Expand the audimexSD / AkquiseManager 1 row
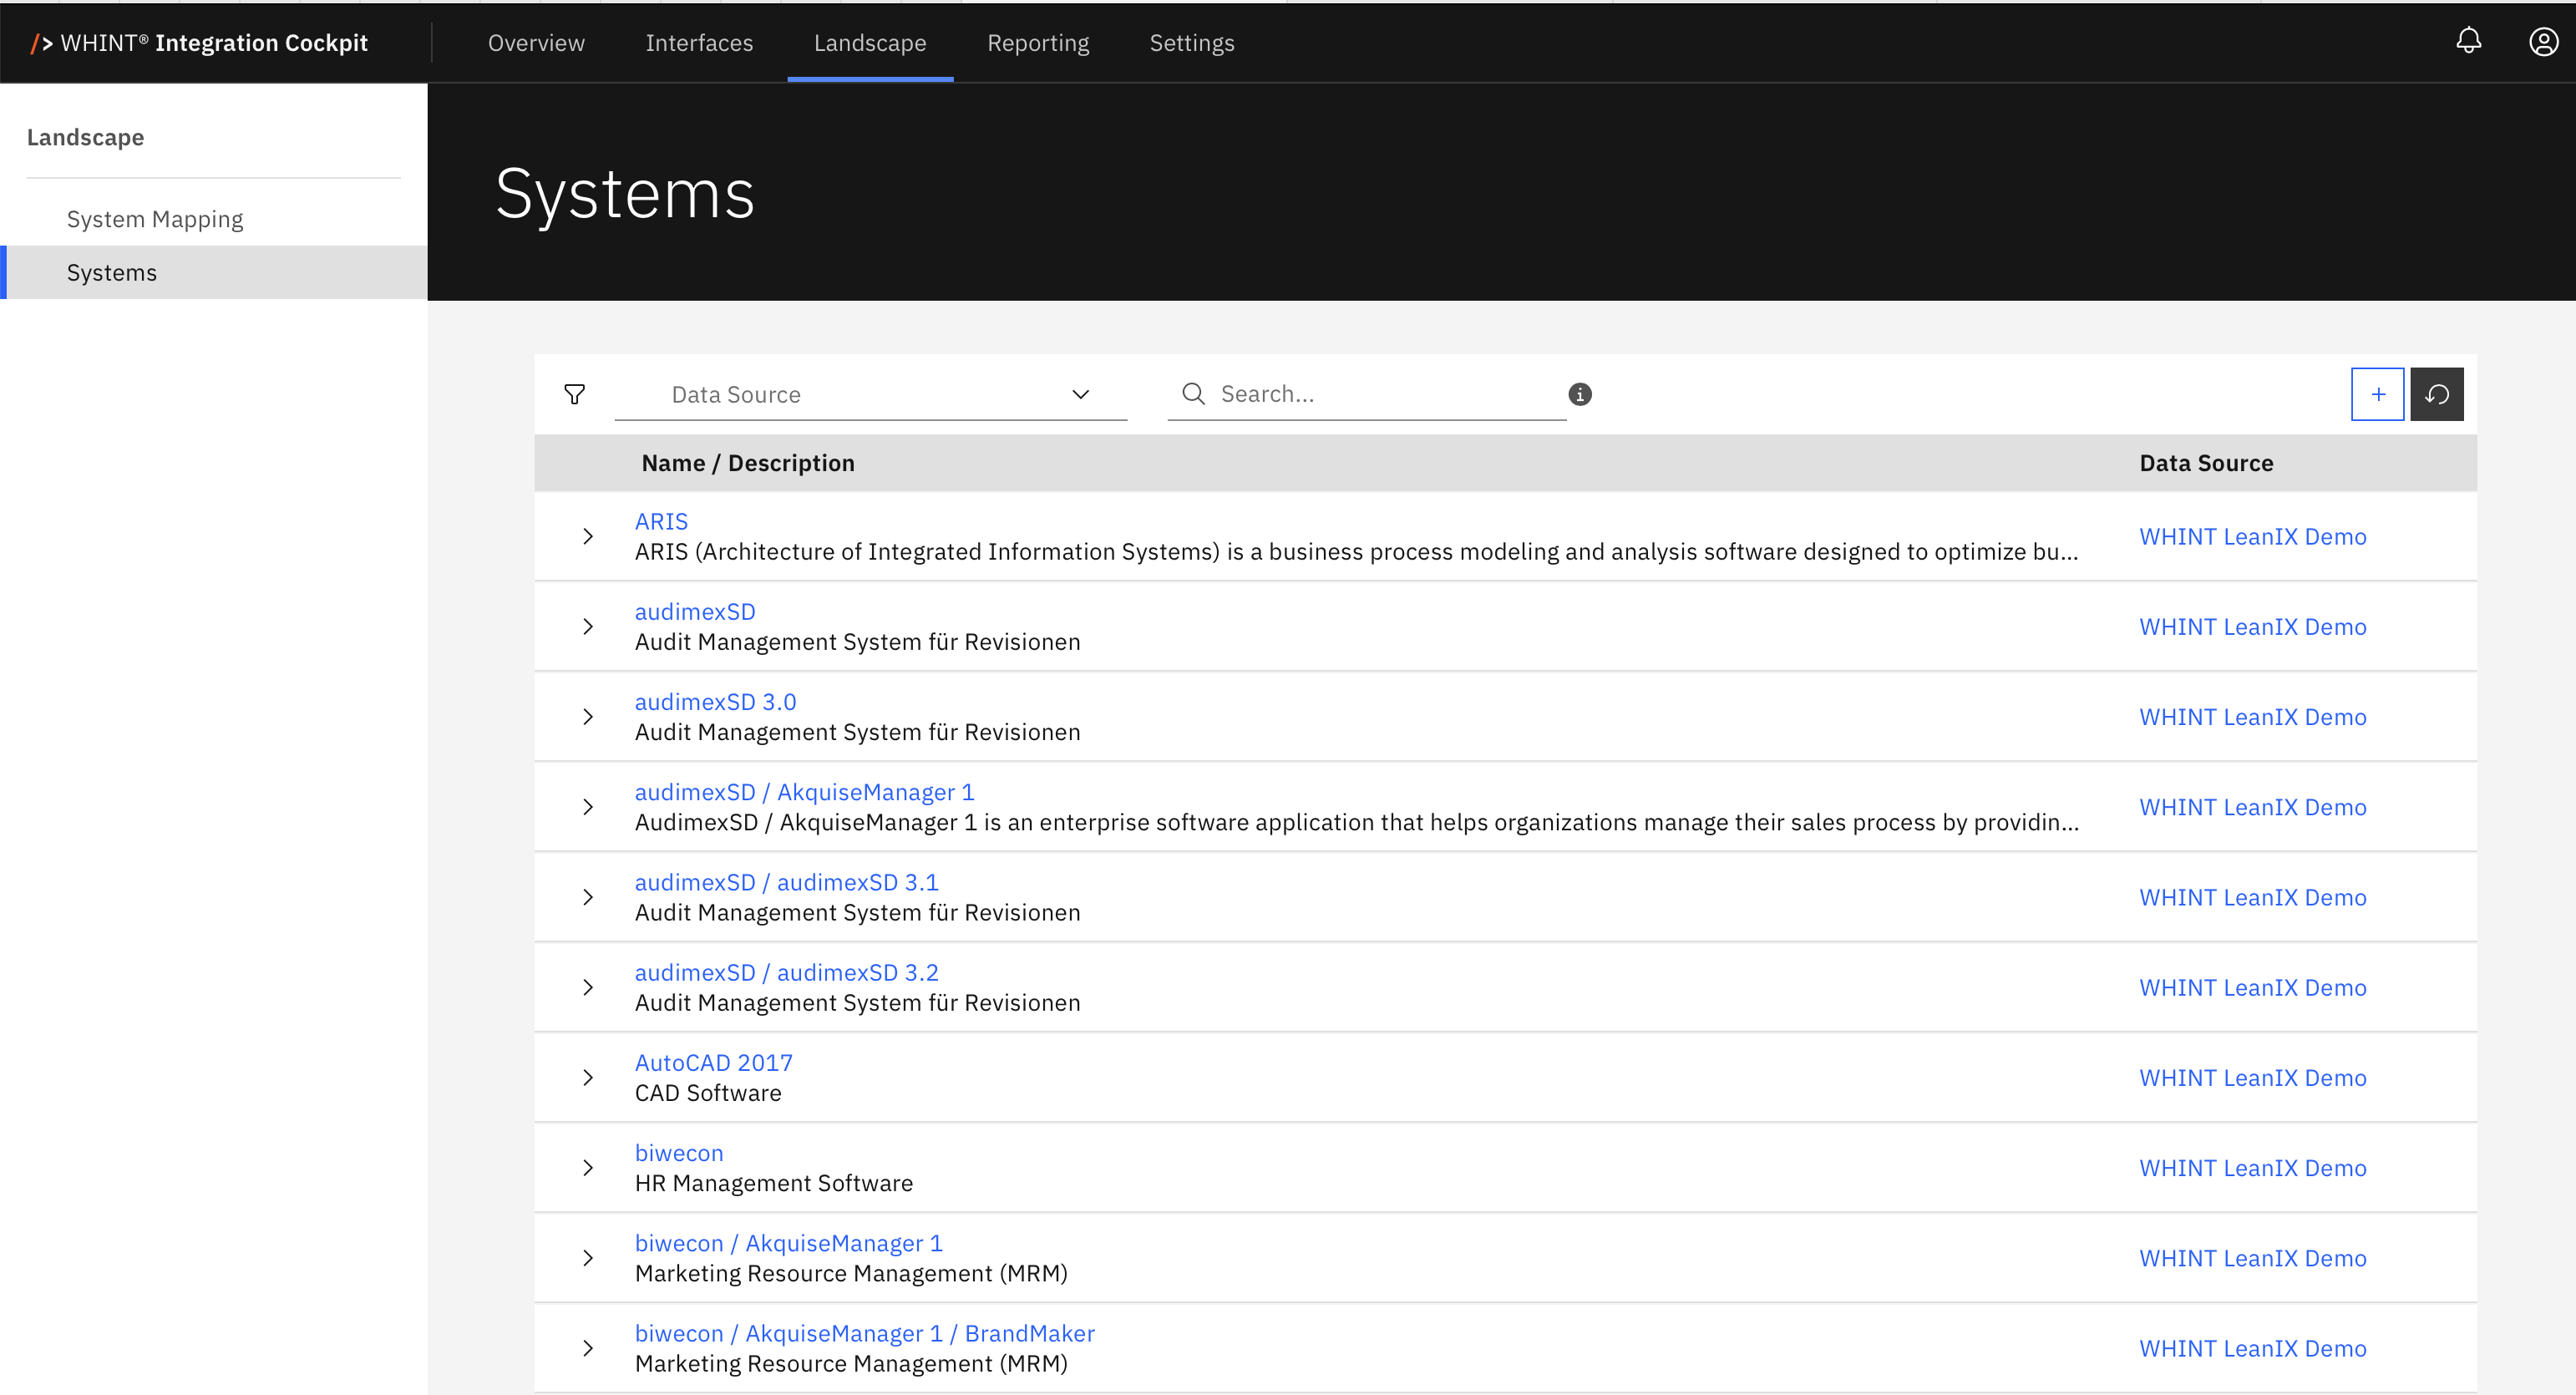This screenshot has width=2576, height=1395. click(588, 807)
